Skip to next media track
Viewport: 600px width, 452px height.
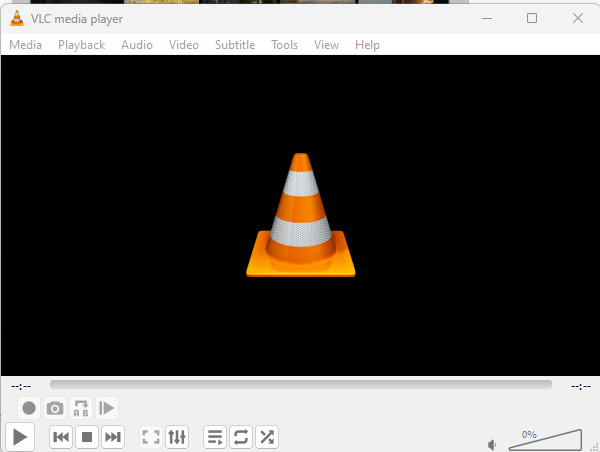pyautogui.click(x=113, y=437)
